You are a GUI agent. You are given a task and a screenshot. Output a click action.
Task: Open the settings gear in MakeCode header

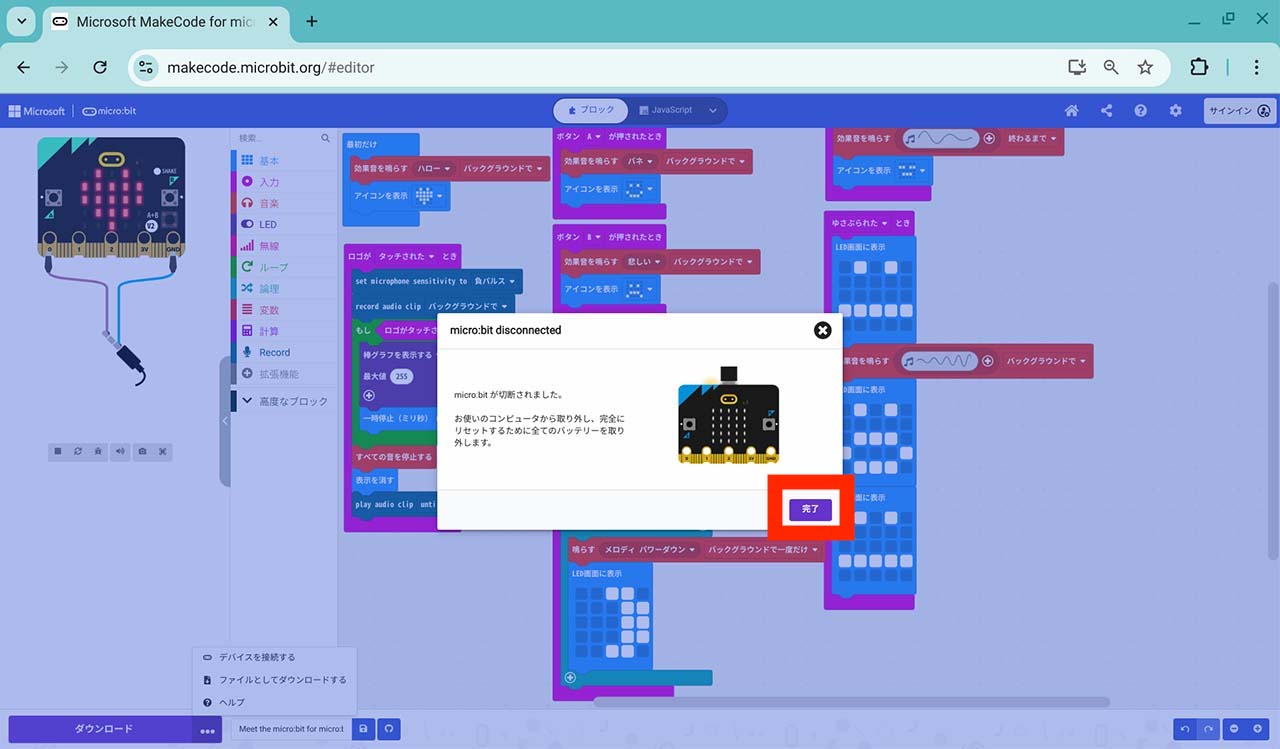tap(1175, 111)
